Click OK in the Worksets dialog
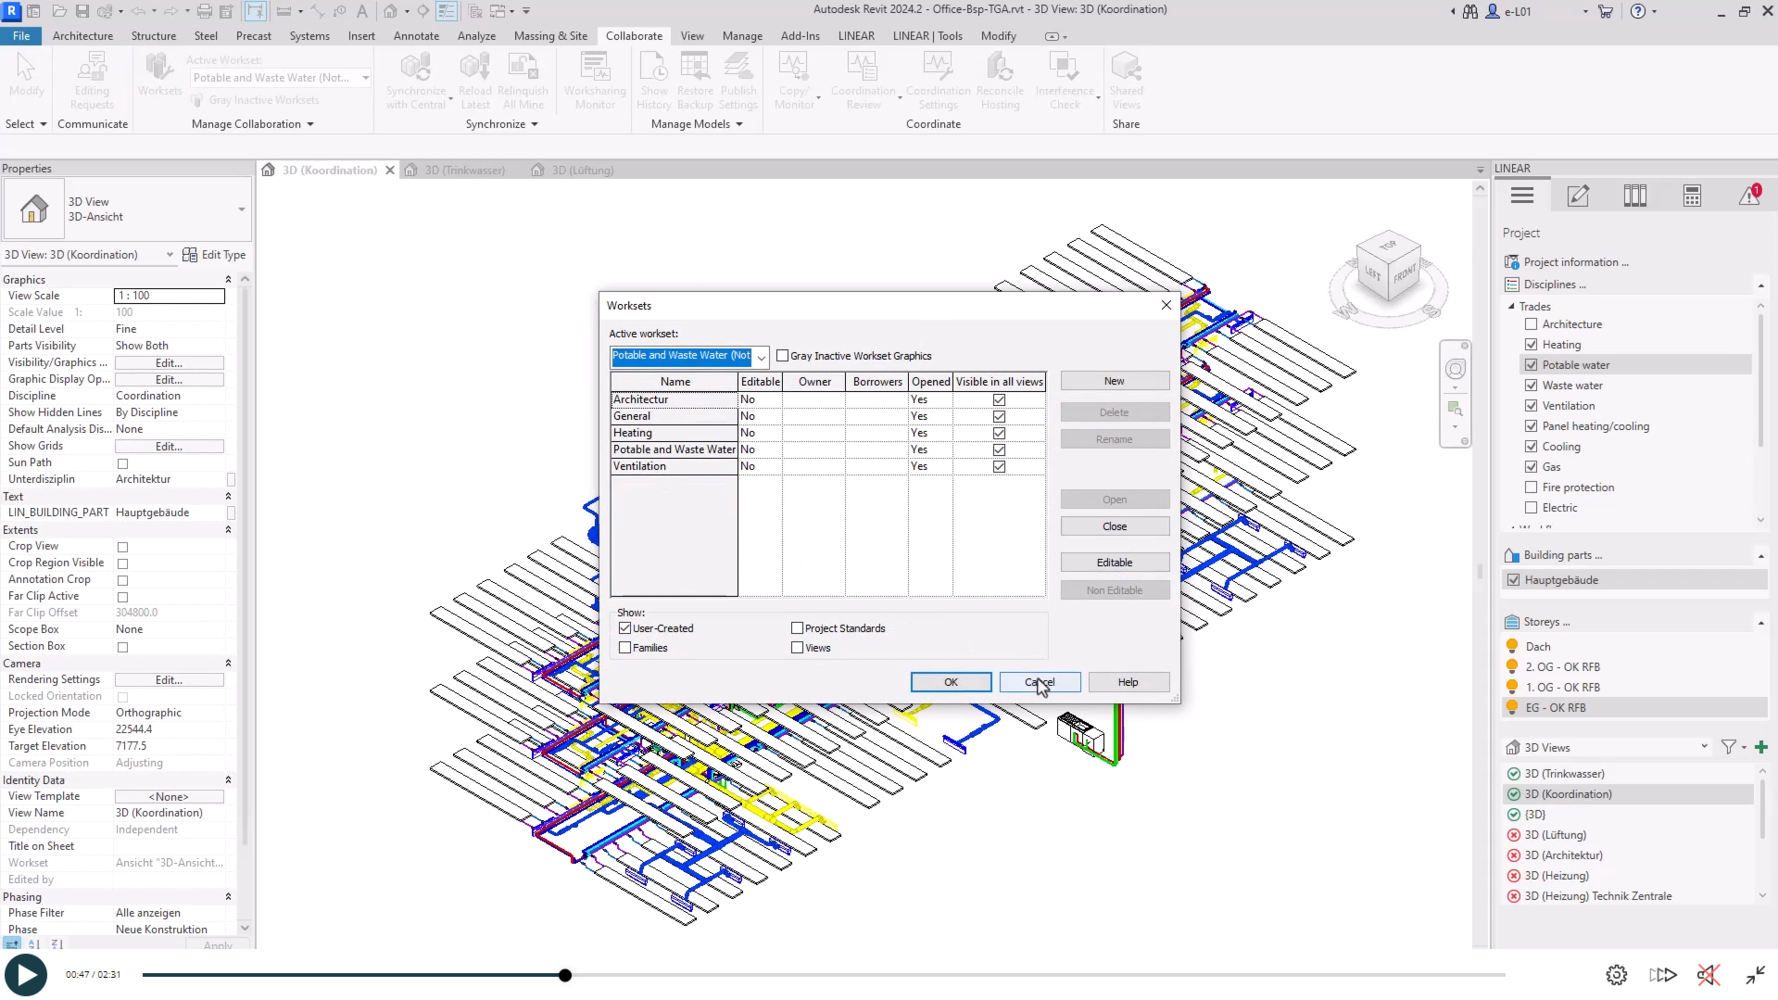Screen dimensions: 1778x1000 click(950, 682)
